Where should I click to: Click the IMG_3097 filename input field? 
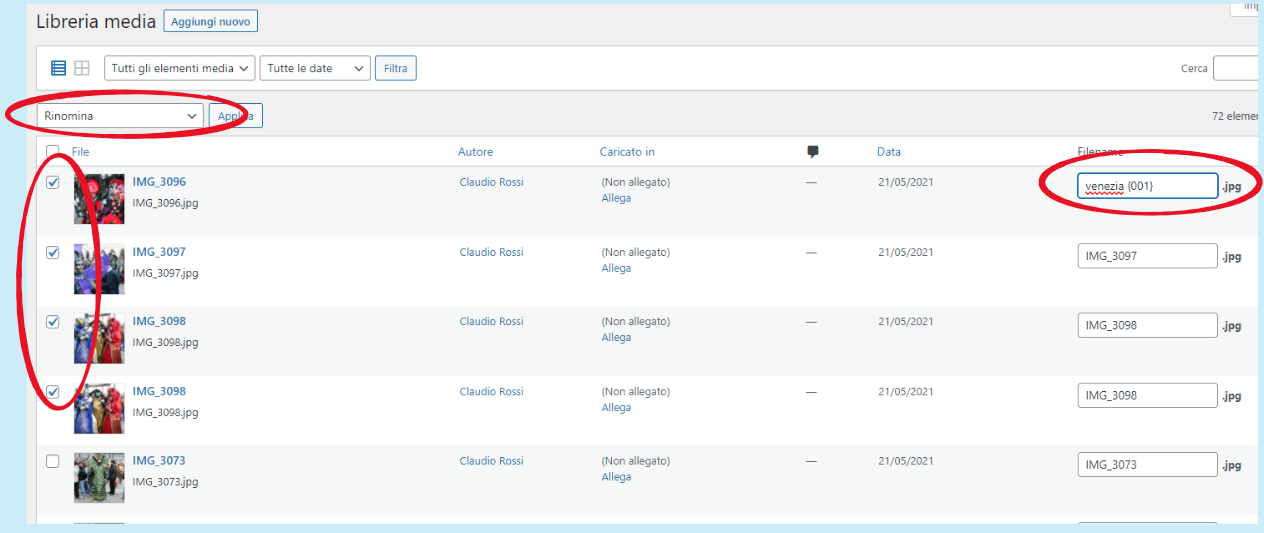(1147, 256)
